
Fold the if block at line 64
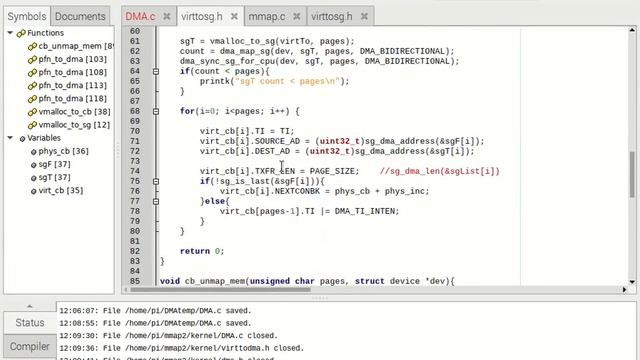(156, 71)
